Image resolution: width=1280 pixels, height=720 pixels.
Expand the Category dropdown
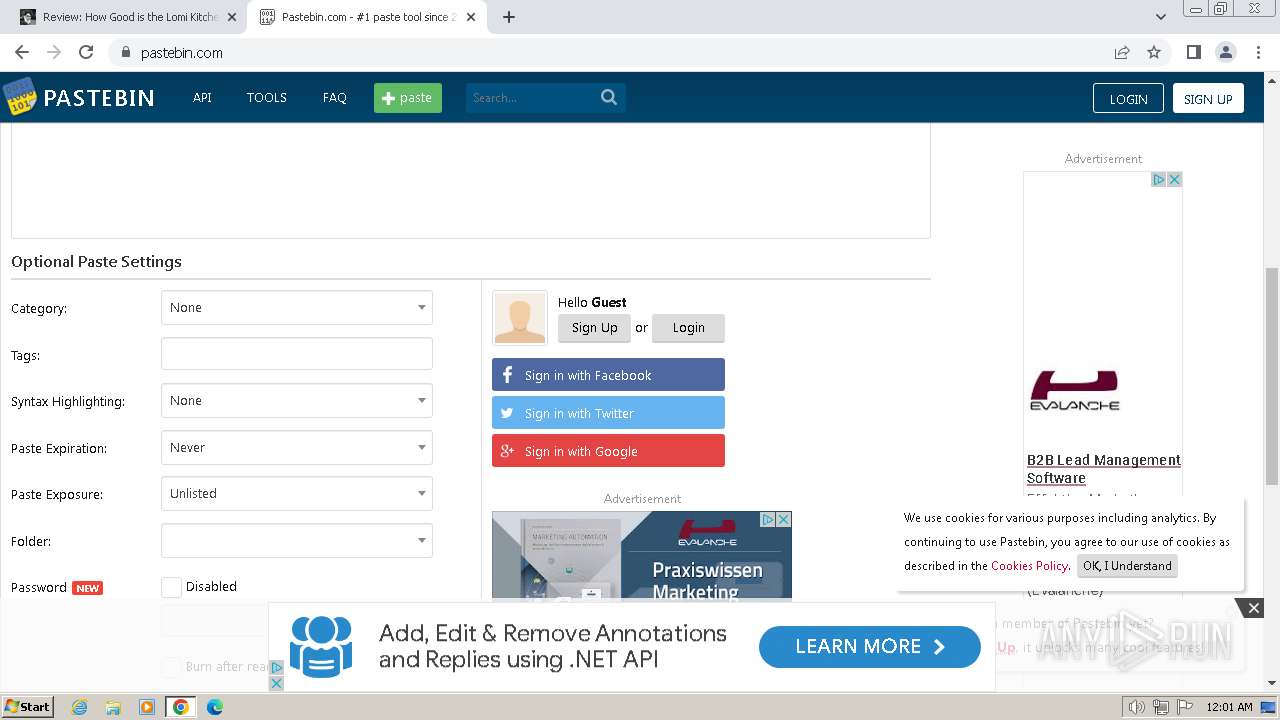point(297,308)
